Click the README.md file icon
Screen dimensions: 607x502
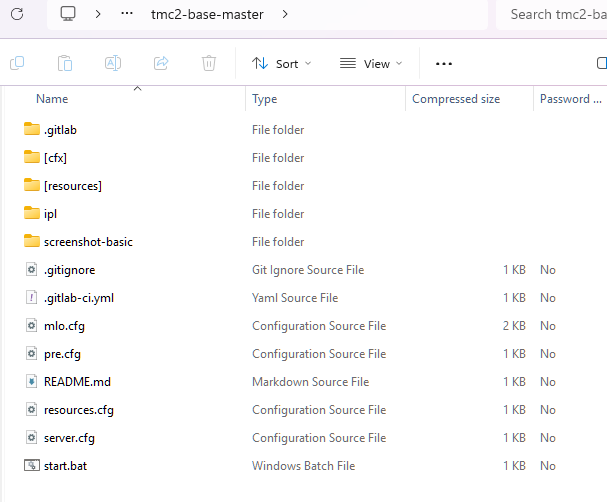pos(31,381)
